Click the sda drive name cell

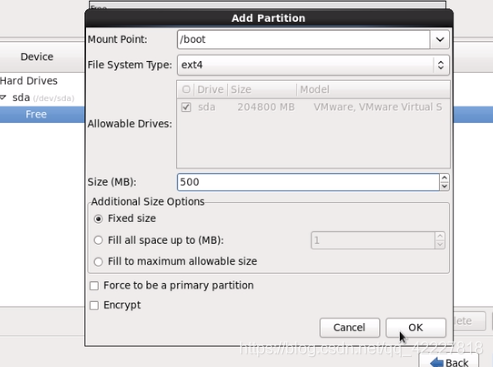point(207,107)
